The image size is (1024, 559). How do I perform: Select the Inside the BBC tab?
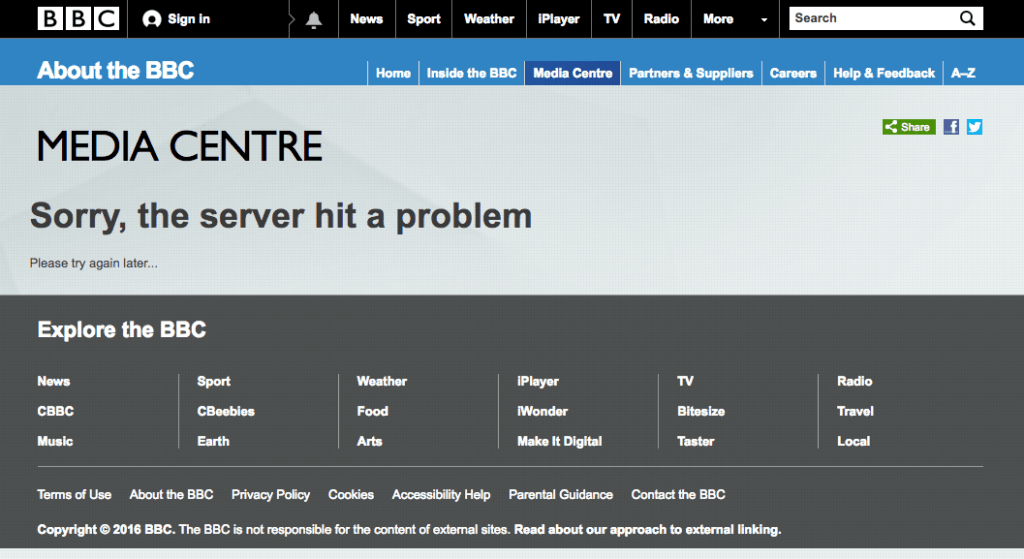[x=472, y=73]
